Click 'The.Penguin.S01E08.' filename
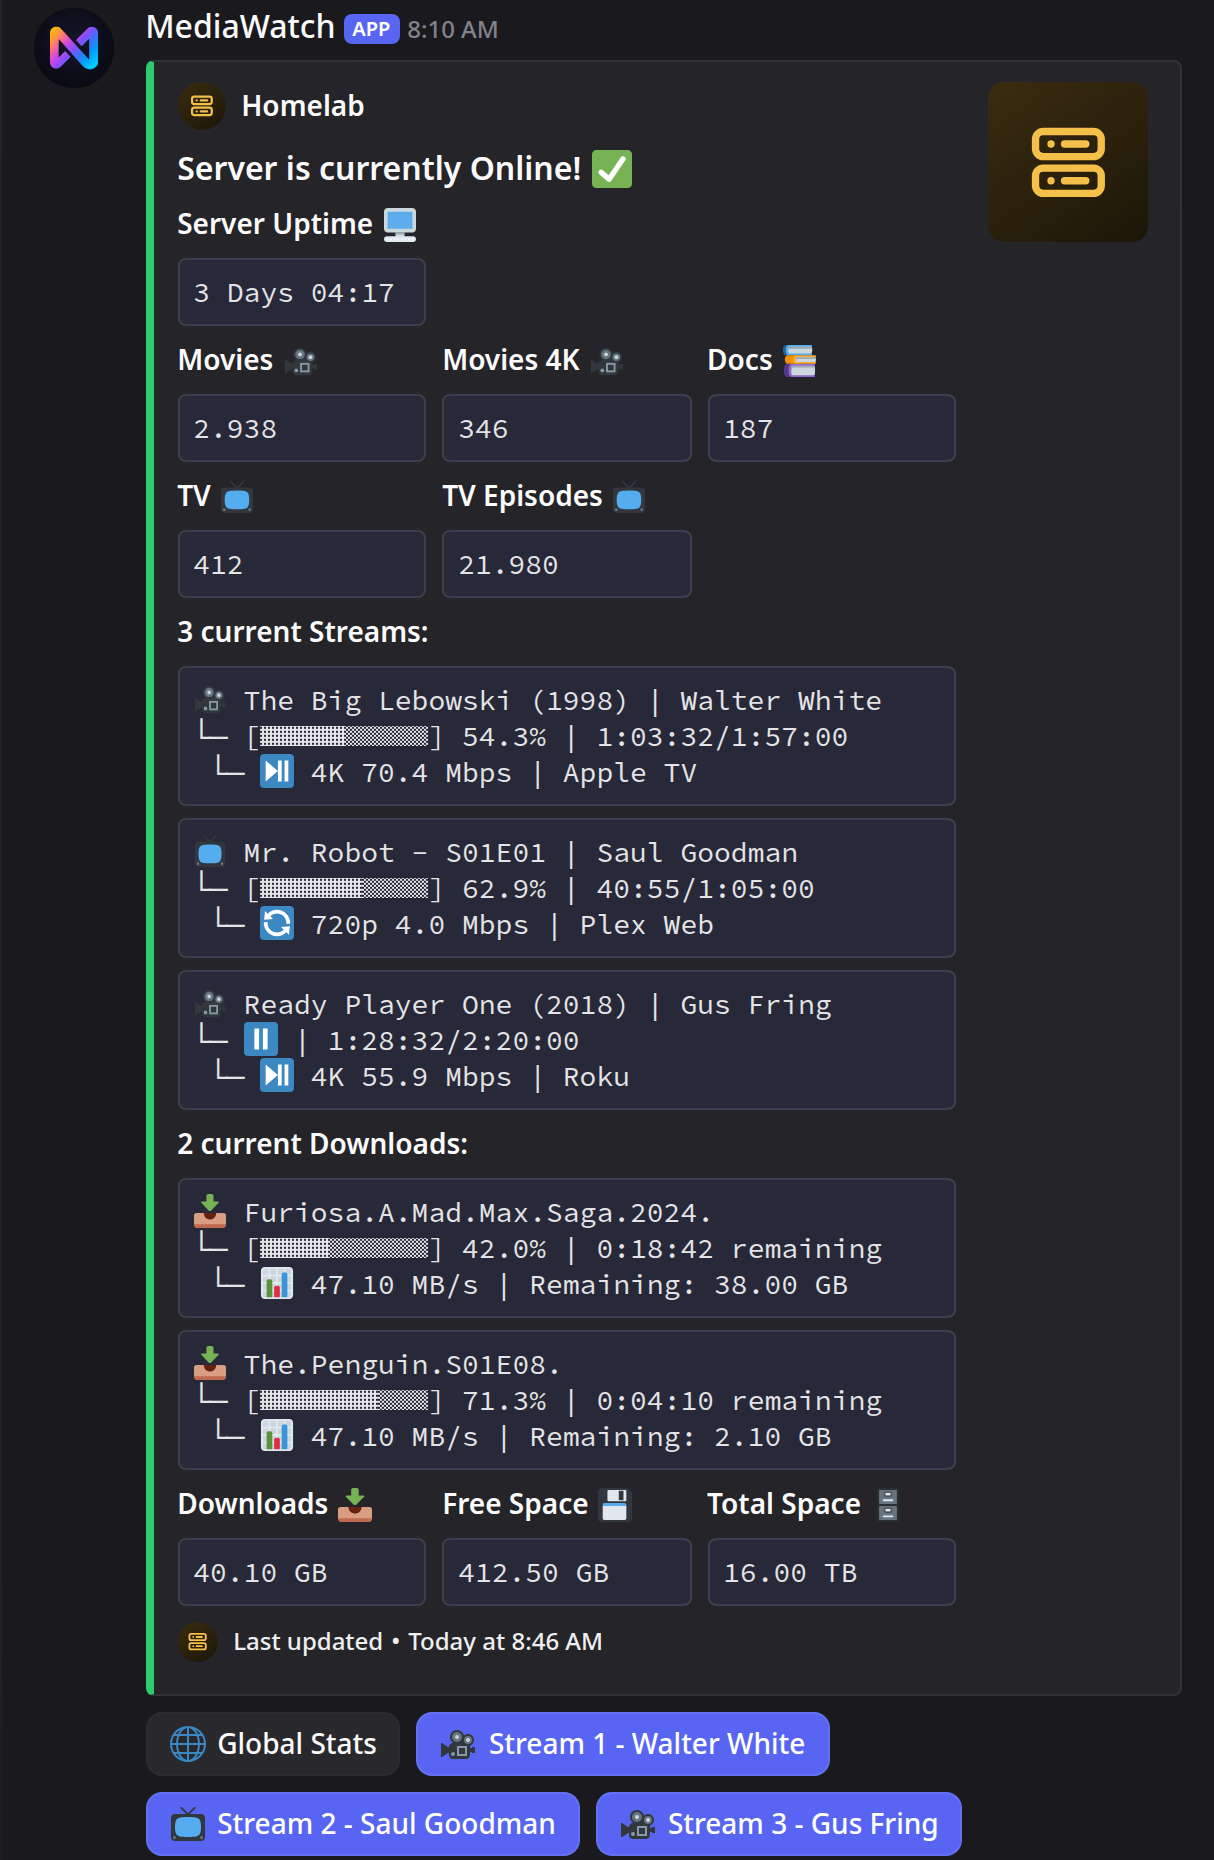This screenshot has width=1214, height=1860. click(x=402, y=1365)
